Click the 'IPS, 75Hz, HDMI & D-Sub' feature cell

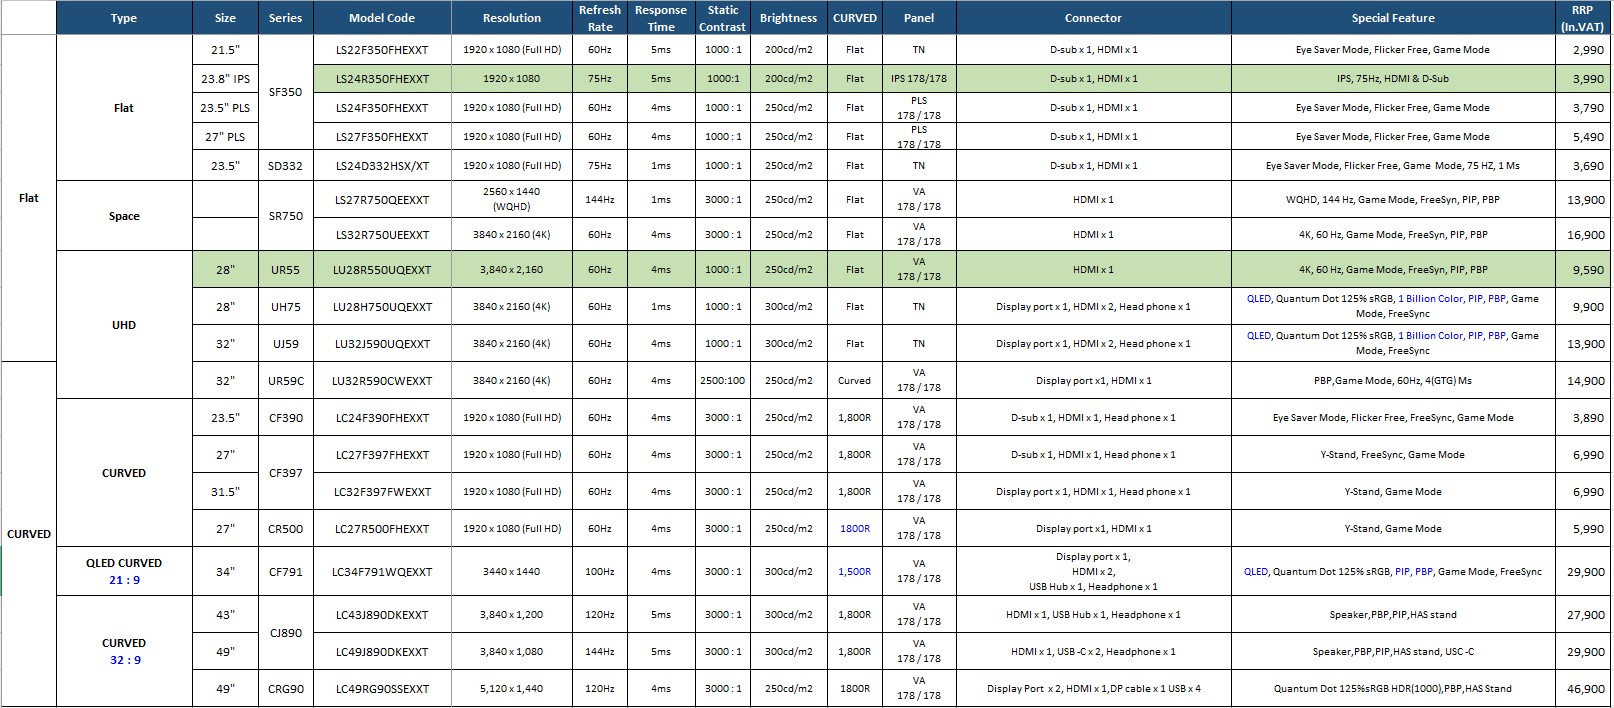coord(1393,79)
